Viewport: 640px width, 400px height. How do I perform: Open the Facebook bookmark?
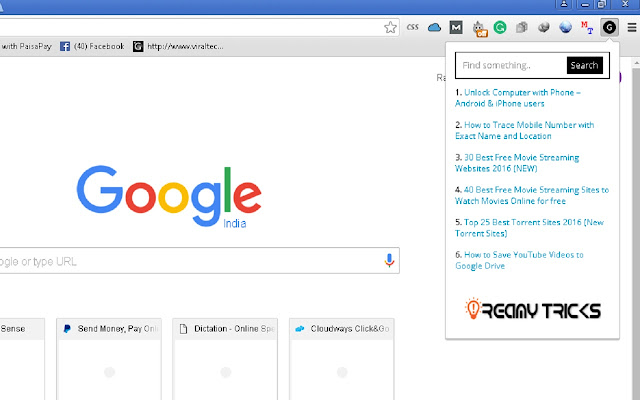point(92,46)
